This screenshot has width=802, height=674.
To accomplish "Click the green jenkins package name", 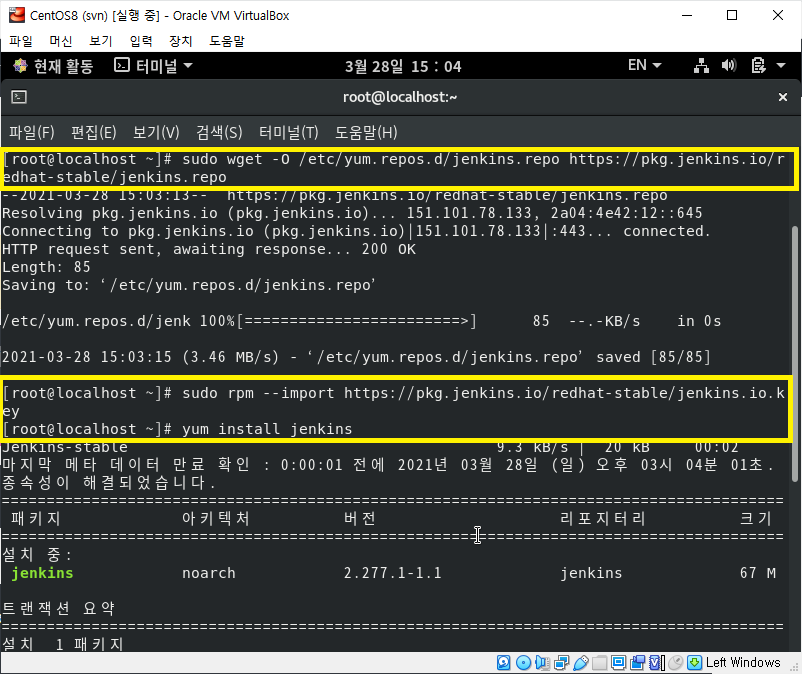I will click(42, 573).
